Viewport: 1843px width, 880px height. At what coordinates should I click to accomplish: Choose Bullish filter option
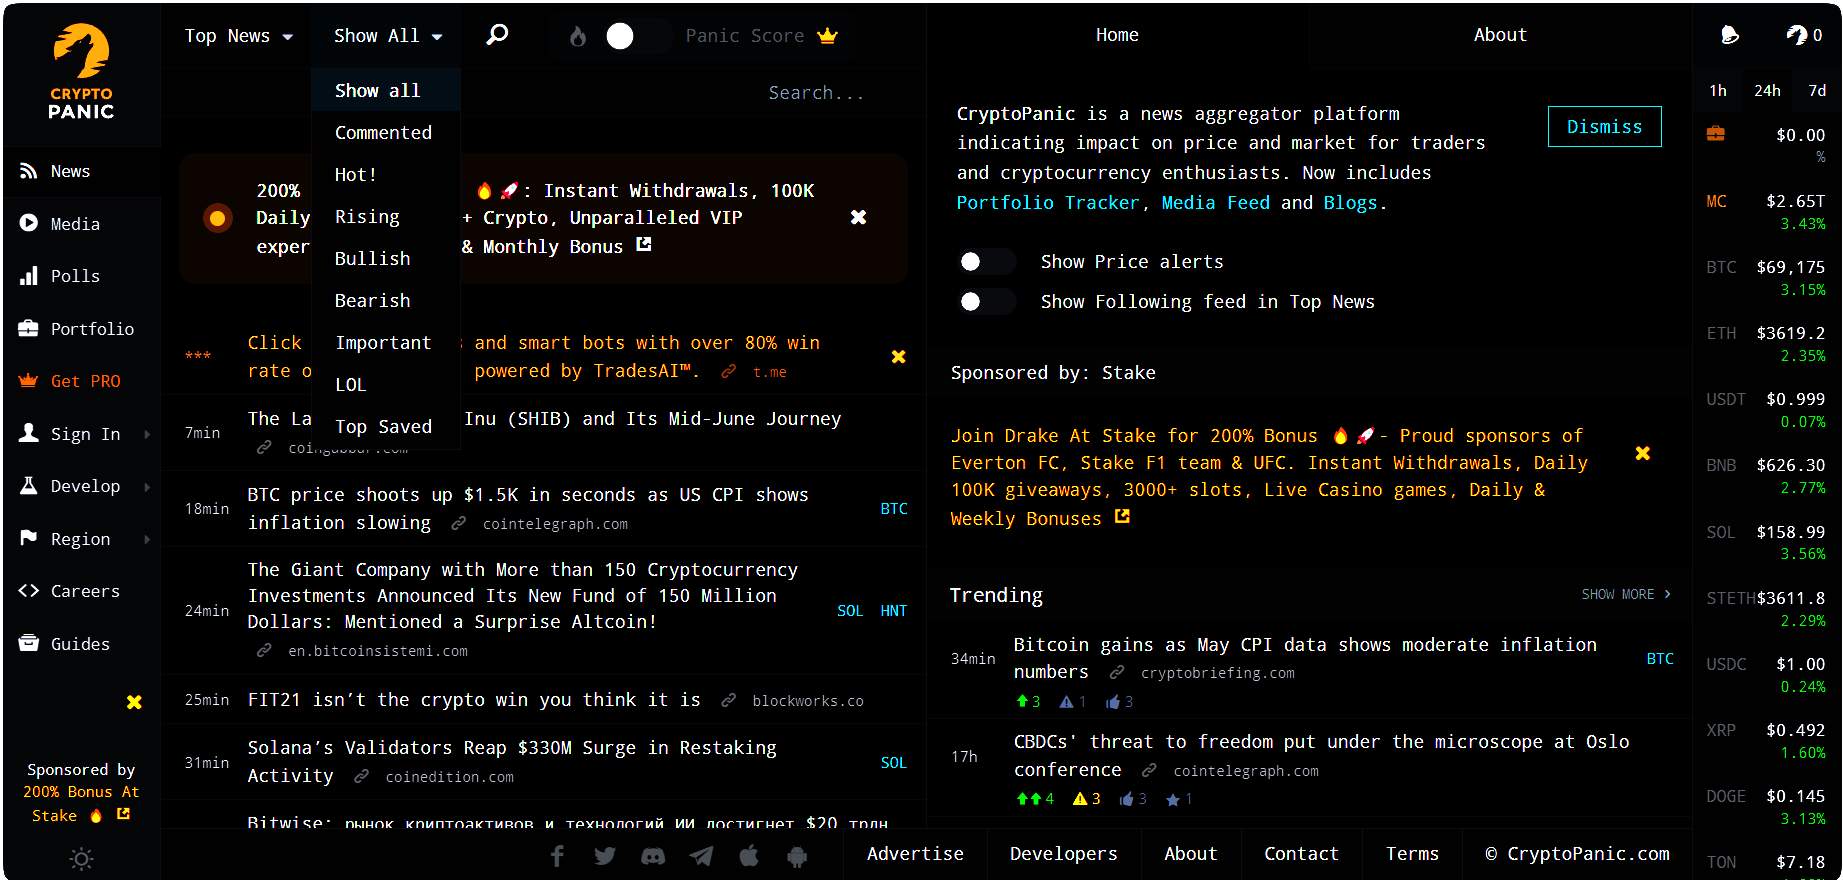click(385, 259)
